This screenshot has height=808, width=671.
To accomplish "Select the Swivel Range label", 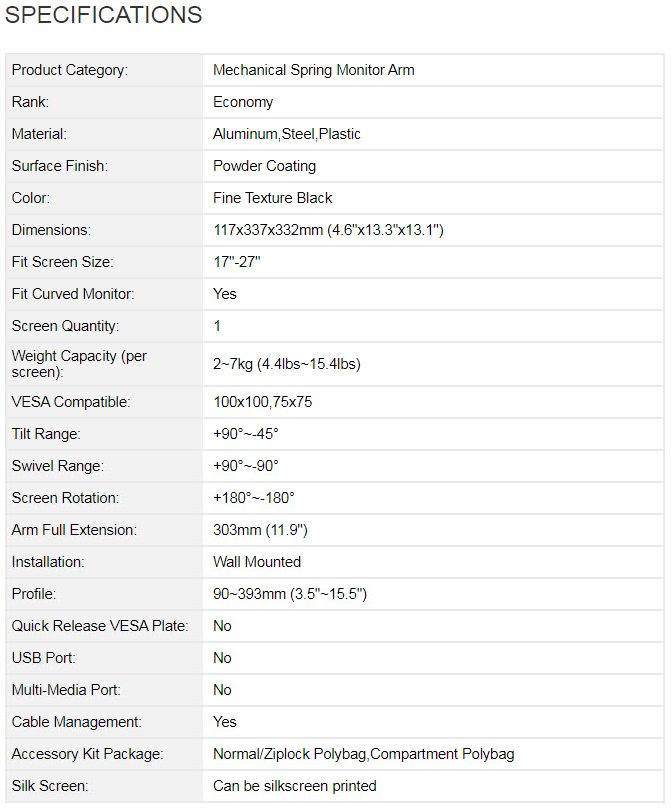I will click(x=58, y=466).
